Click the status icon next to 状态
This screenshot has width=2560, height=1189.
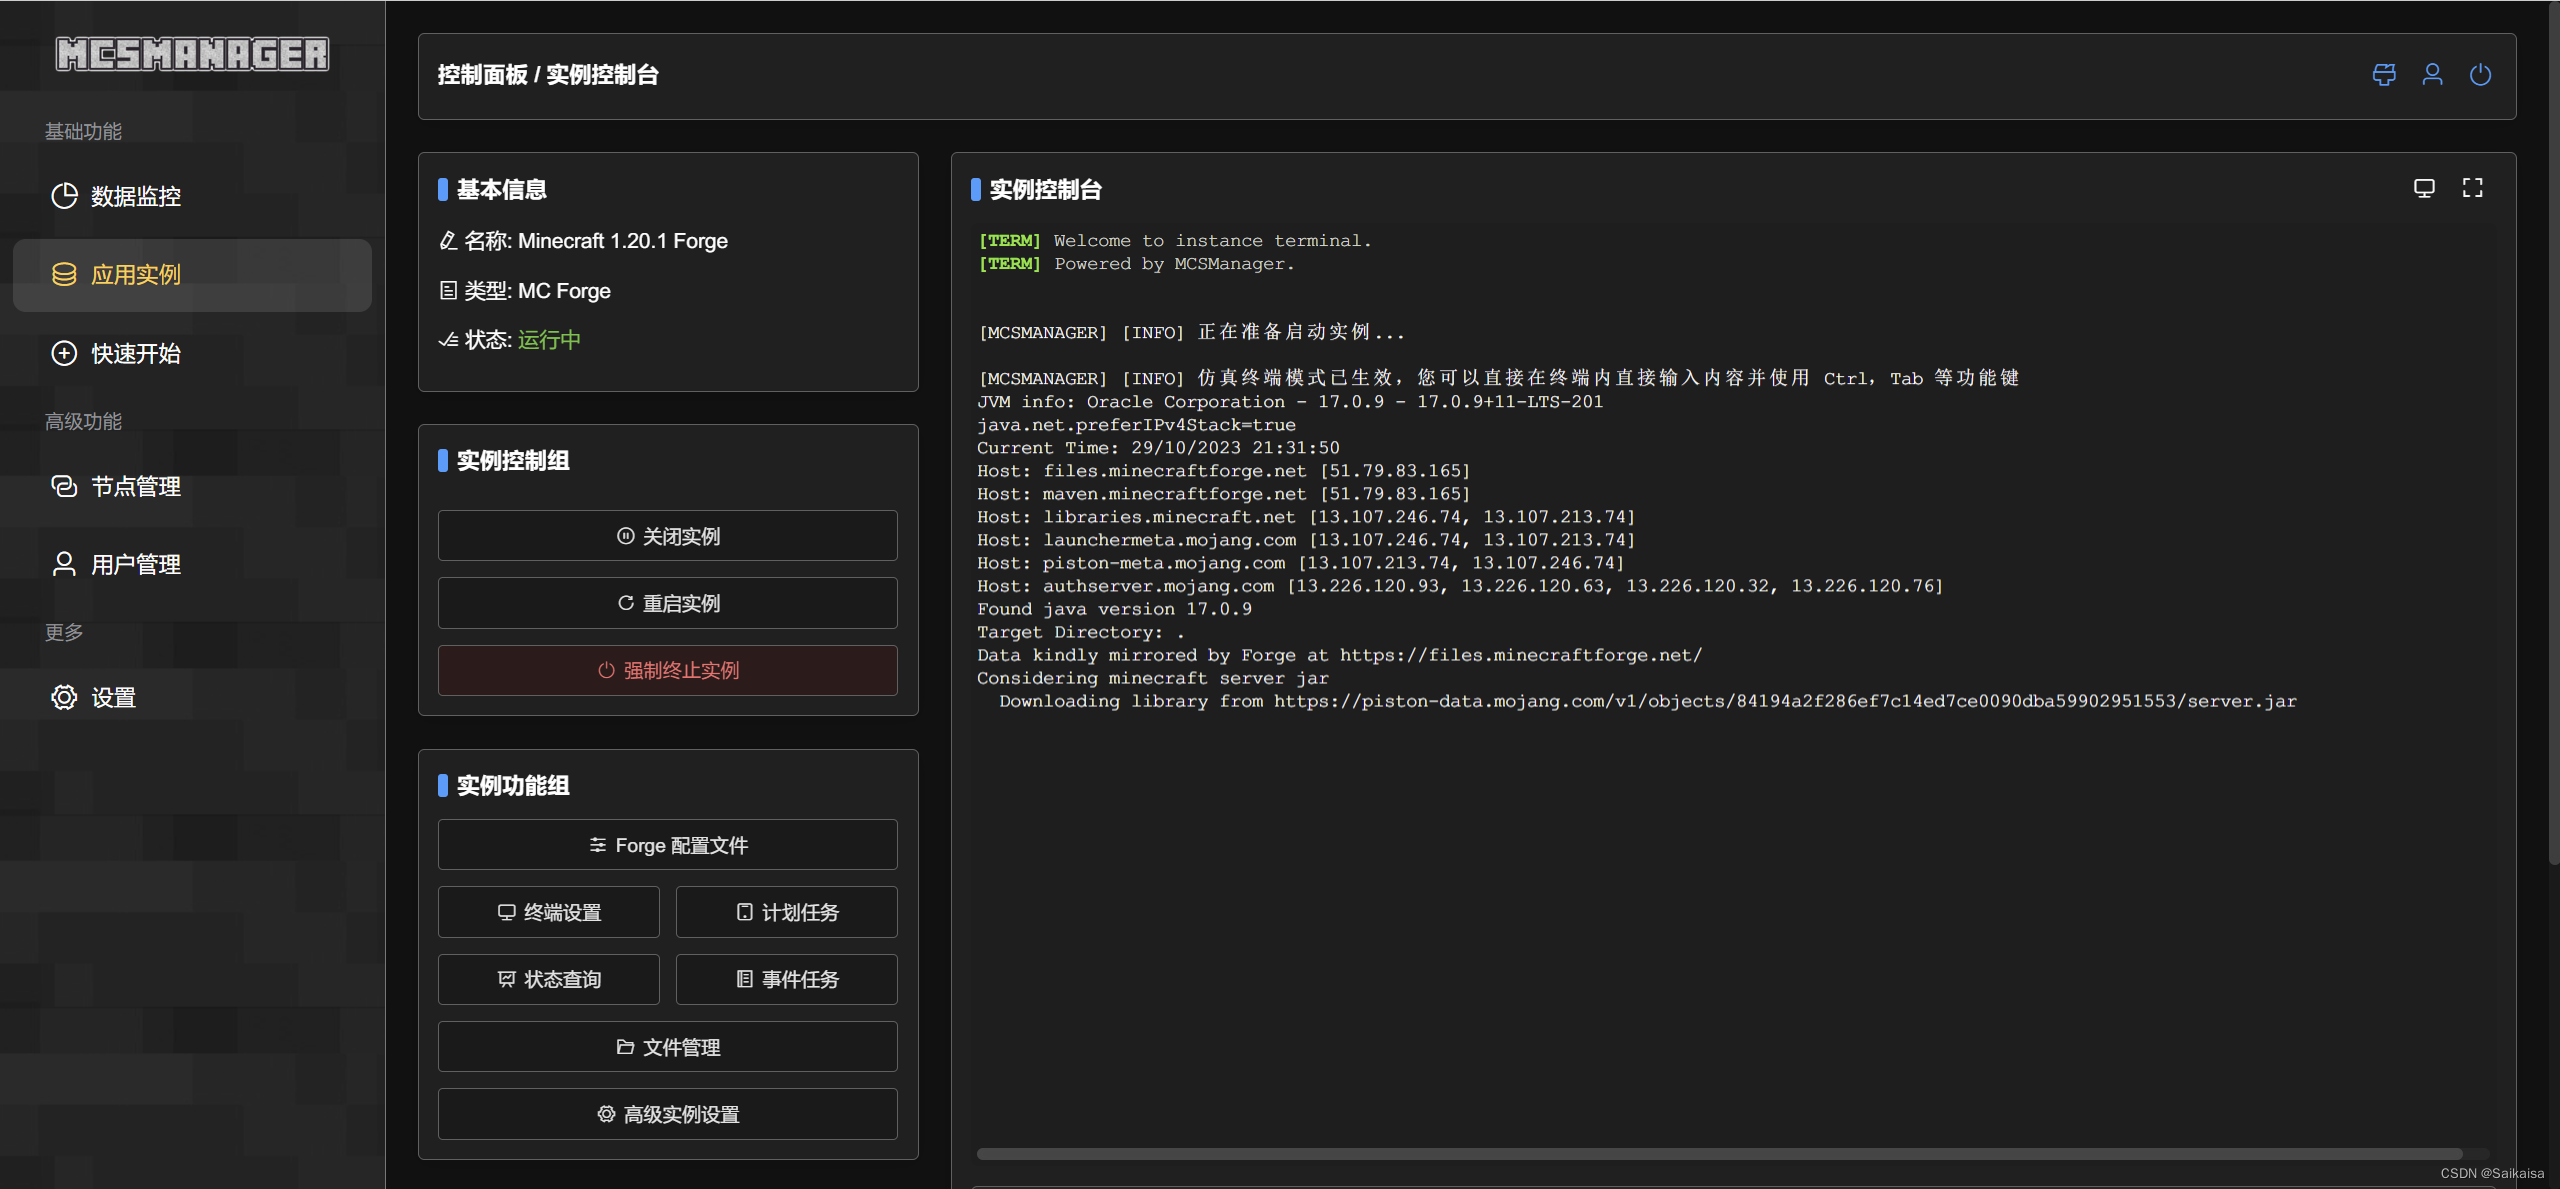pos(448,340)
